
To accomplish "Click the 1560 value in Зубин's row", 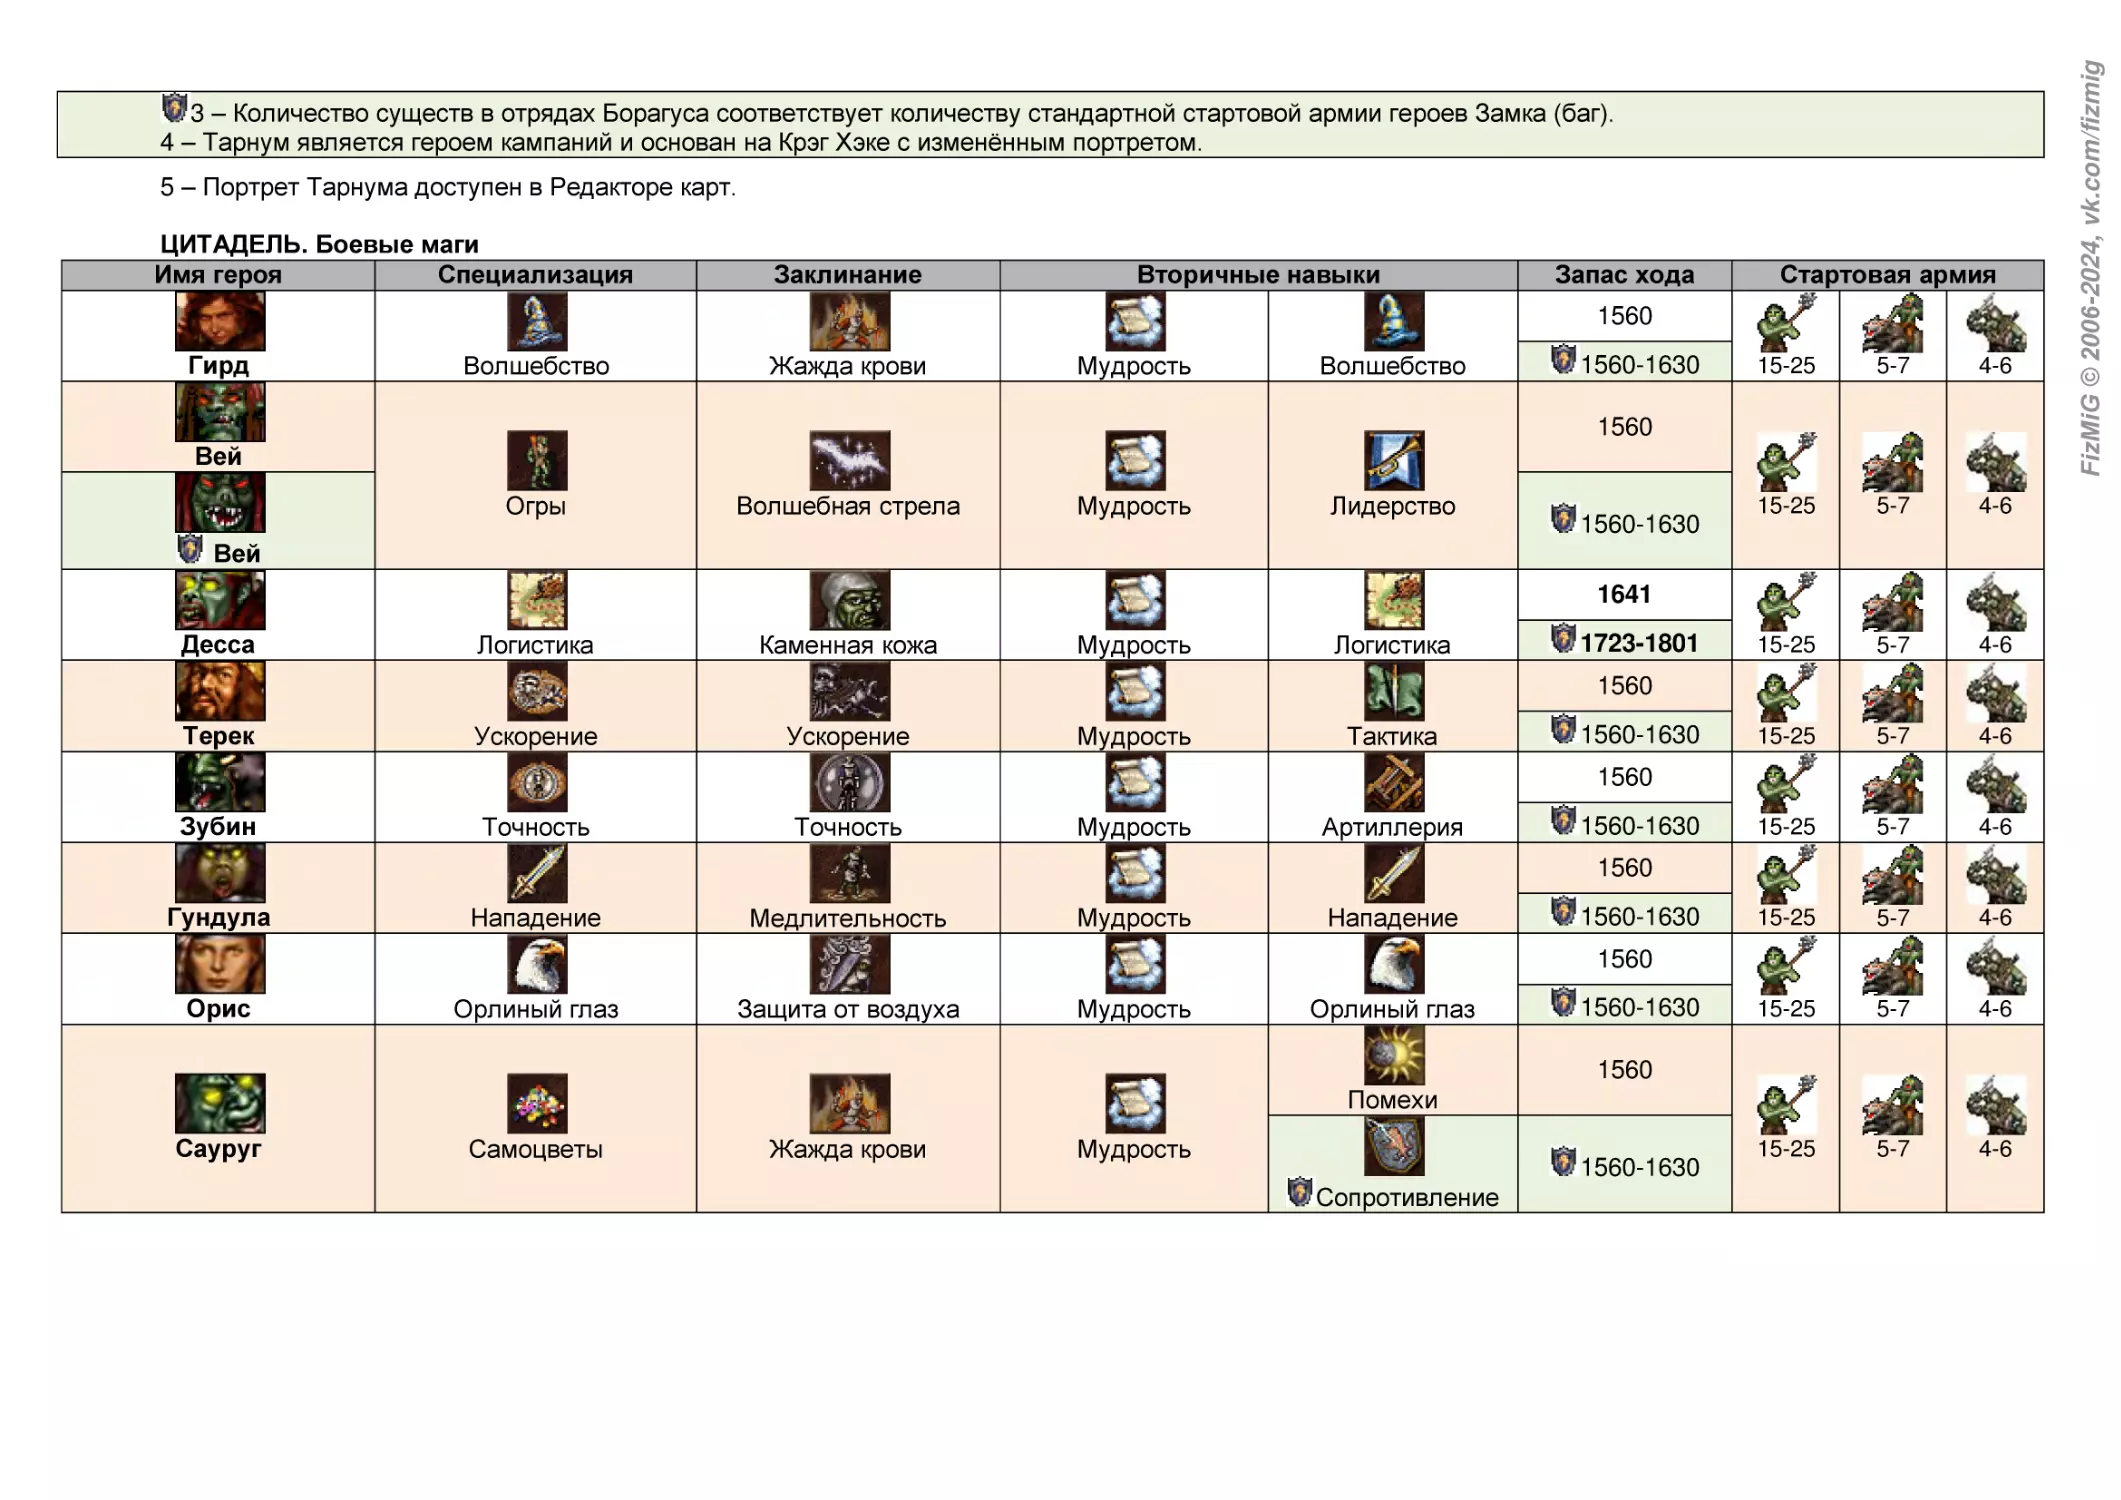I will pos(1625,777).
